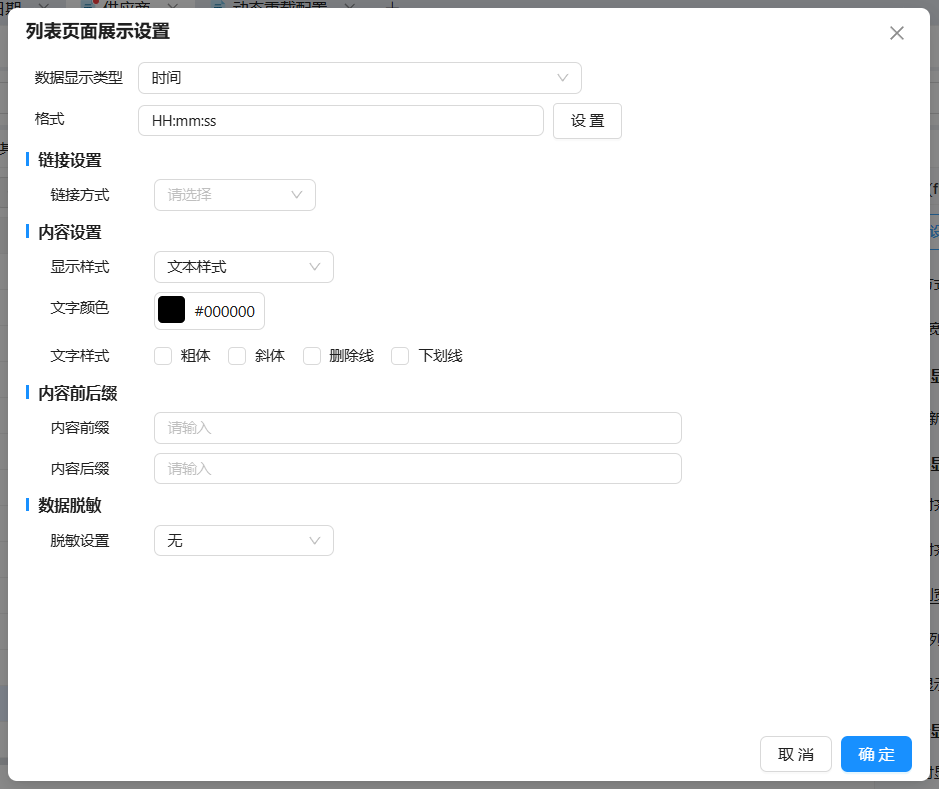Viewport: 939px width, 789px height.
Task: Click the #000000 color value text
Action: coord(225,311)
